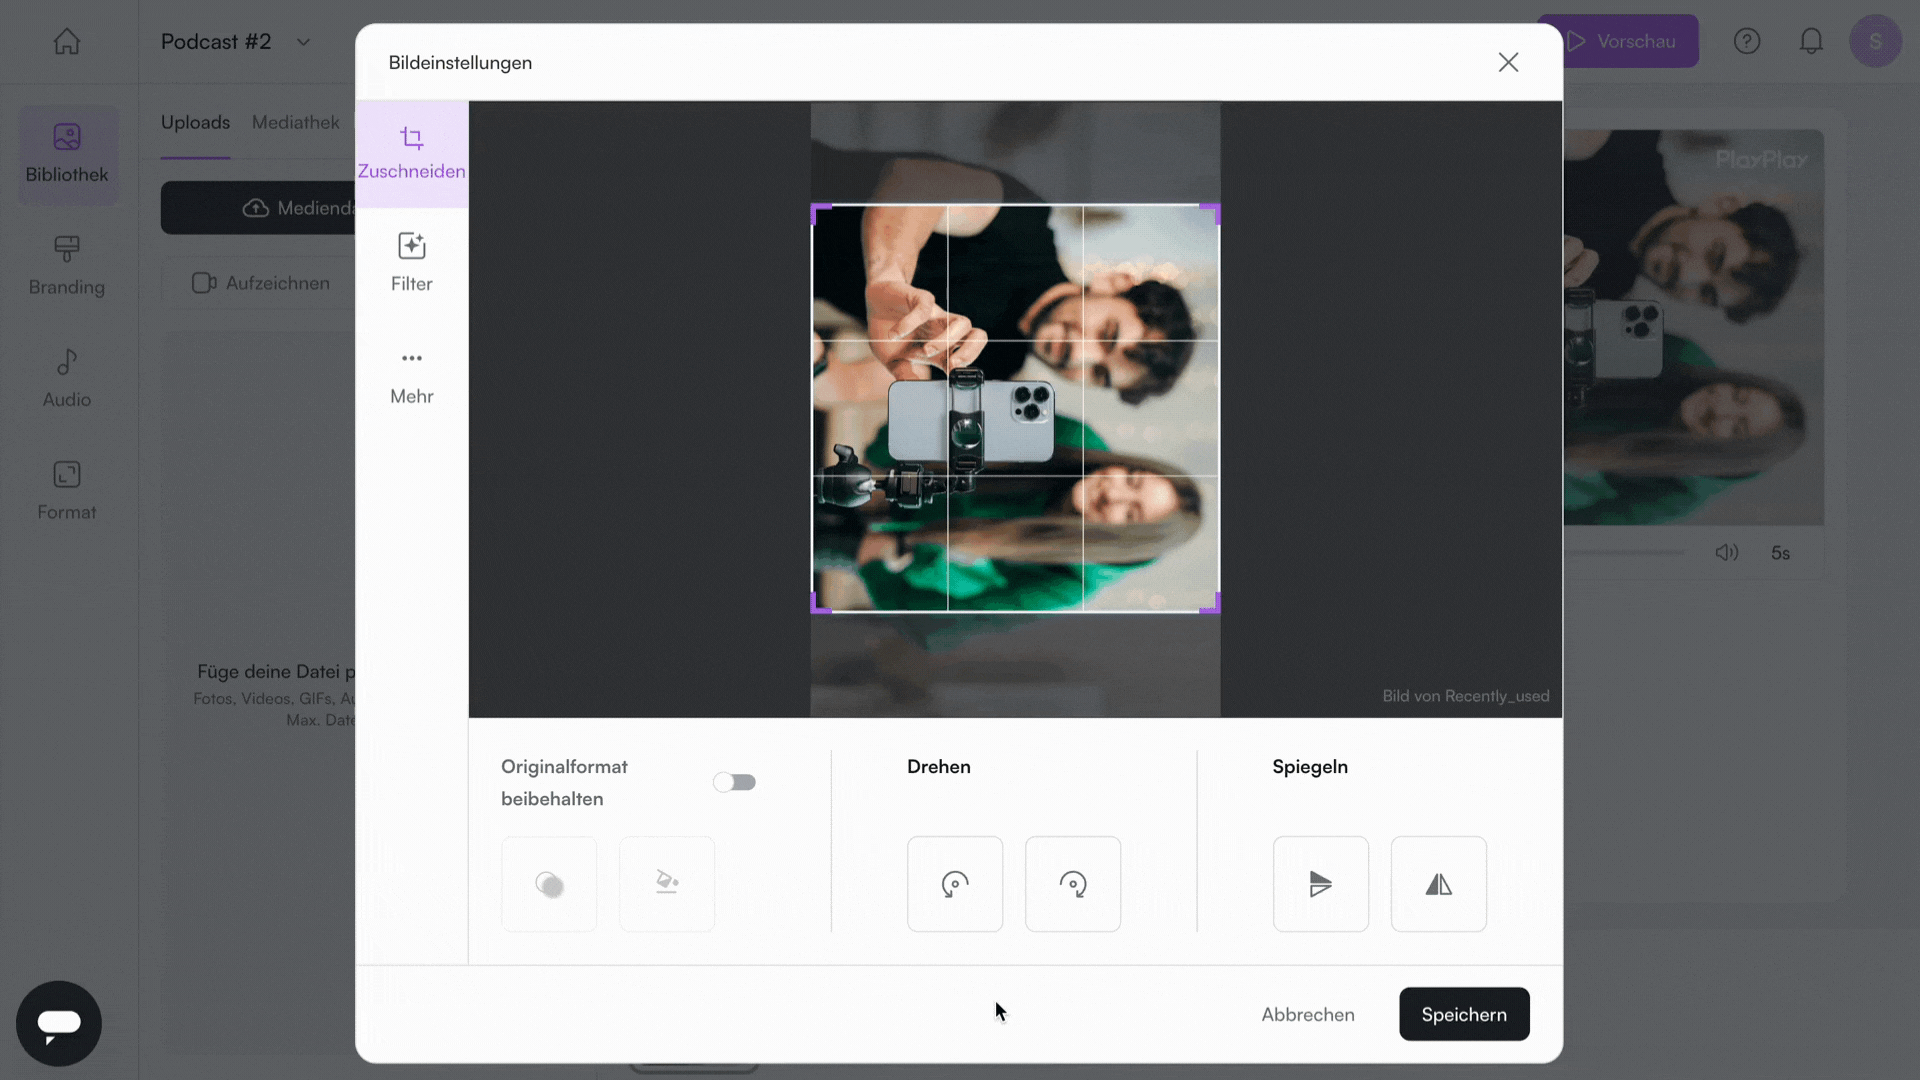Go to the home screen

(67, 41)
